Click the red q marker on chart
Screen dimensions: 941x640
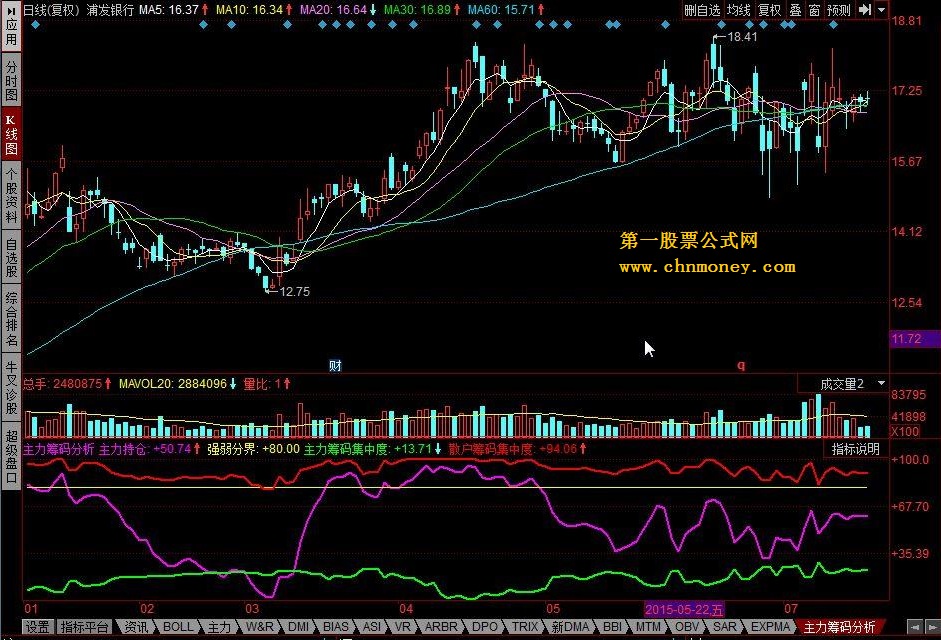pos(741,365)
